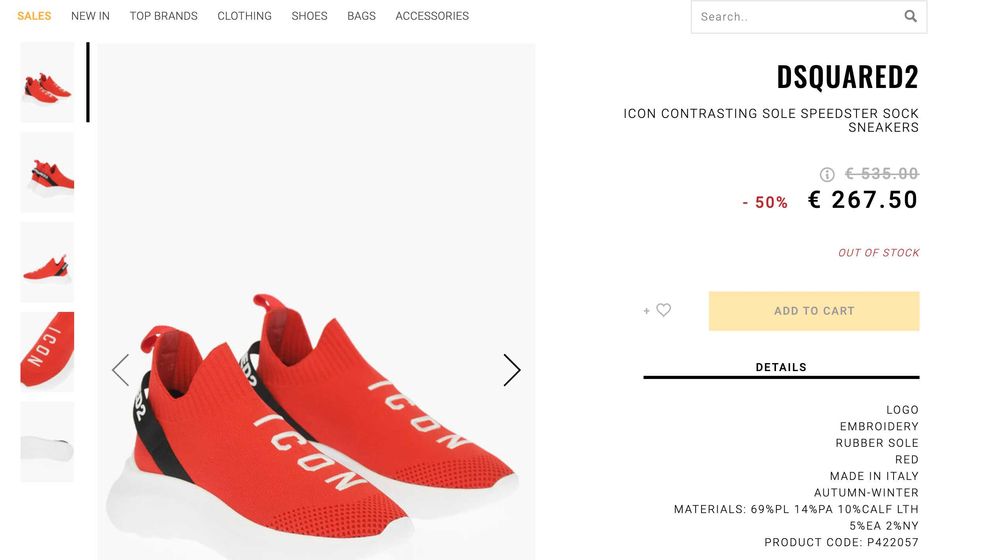Viewport: 1000px width, 560px height.
Task: Click the price info icon
Action: pos(827,174)
